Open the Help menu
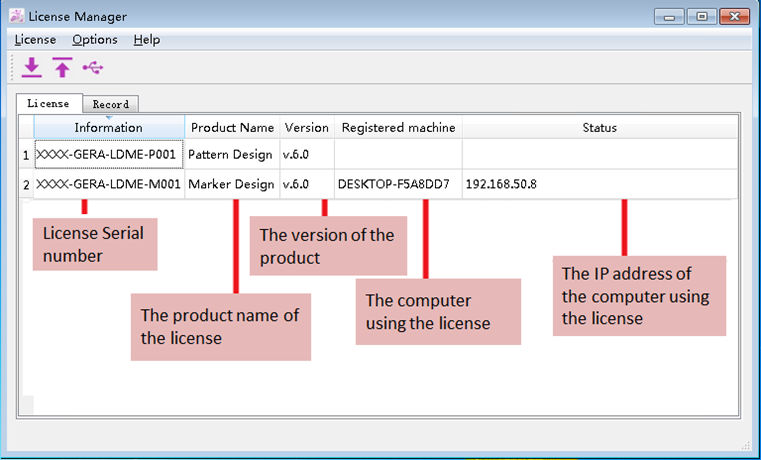The height and width of the screenshot is (460, 761). point(146,40)
